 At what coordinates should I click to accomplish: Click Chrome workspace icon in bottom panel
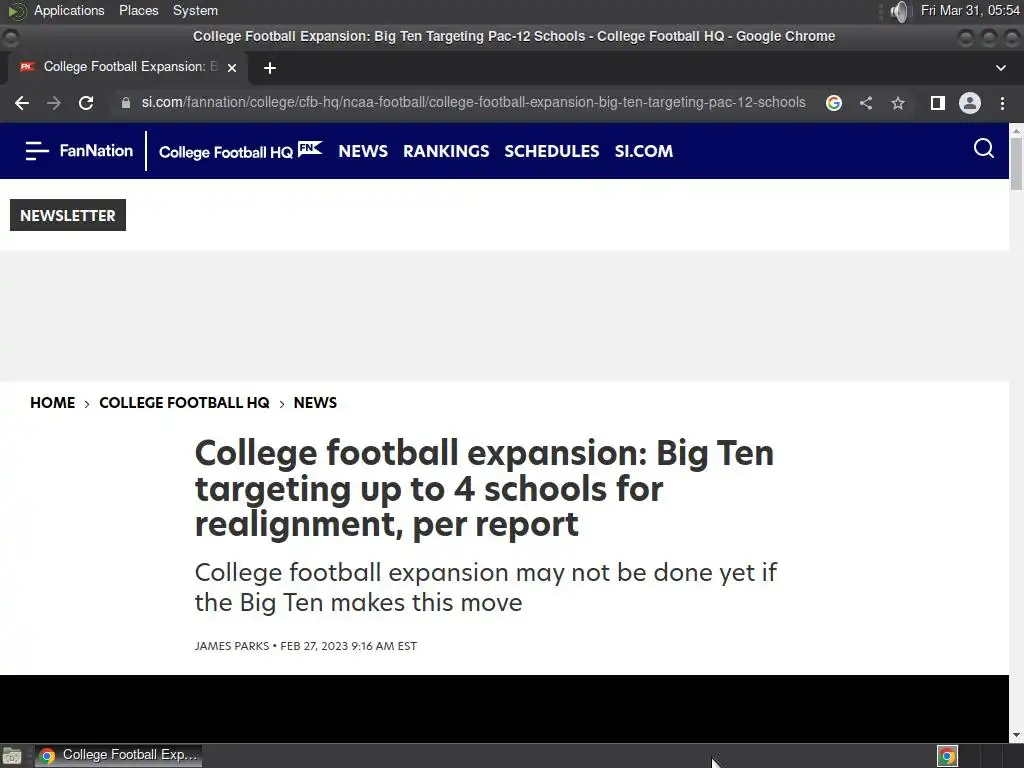pyautogui.click(x=947, y=756)
